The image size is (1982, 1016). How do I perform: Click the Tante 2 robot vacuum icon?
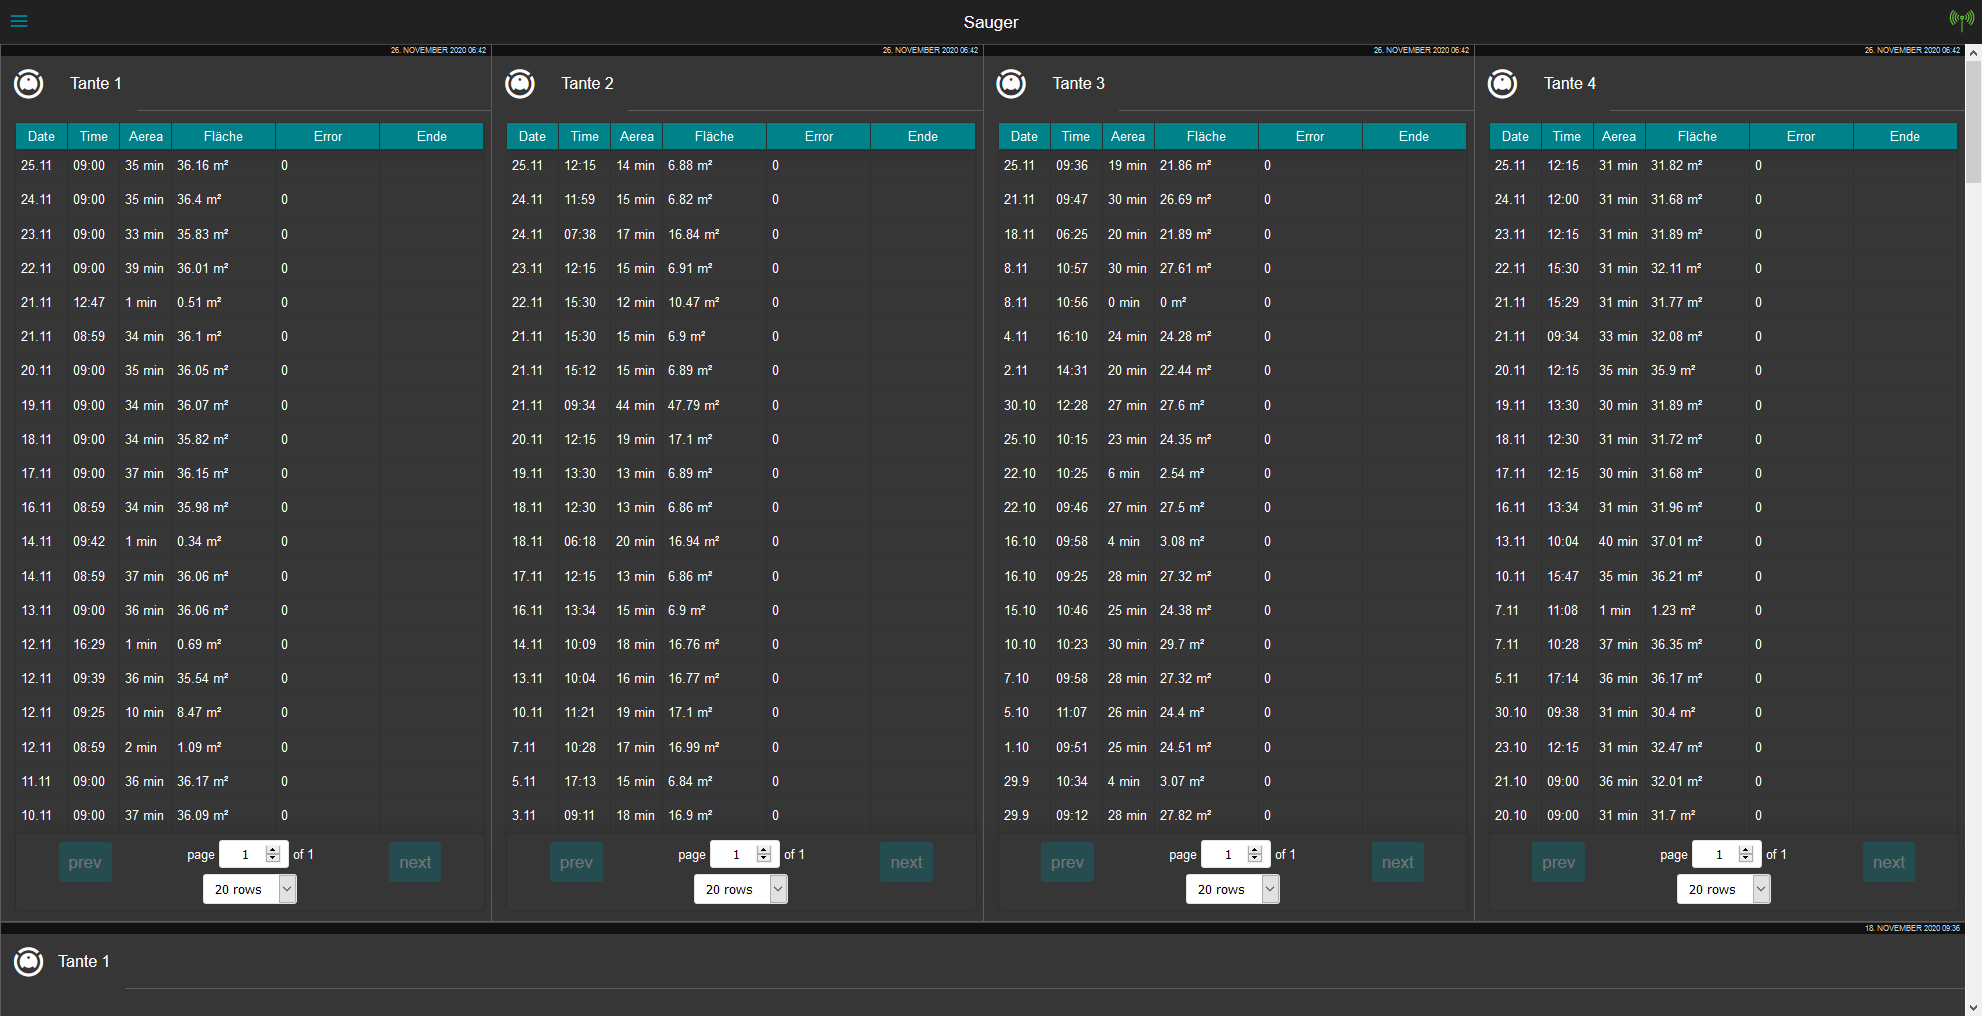click(520, 84)
